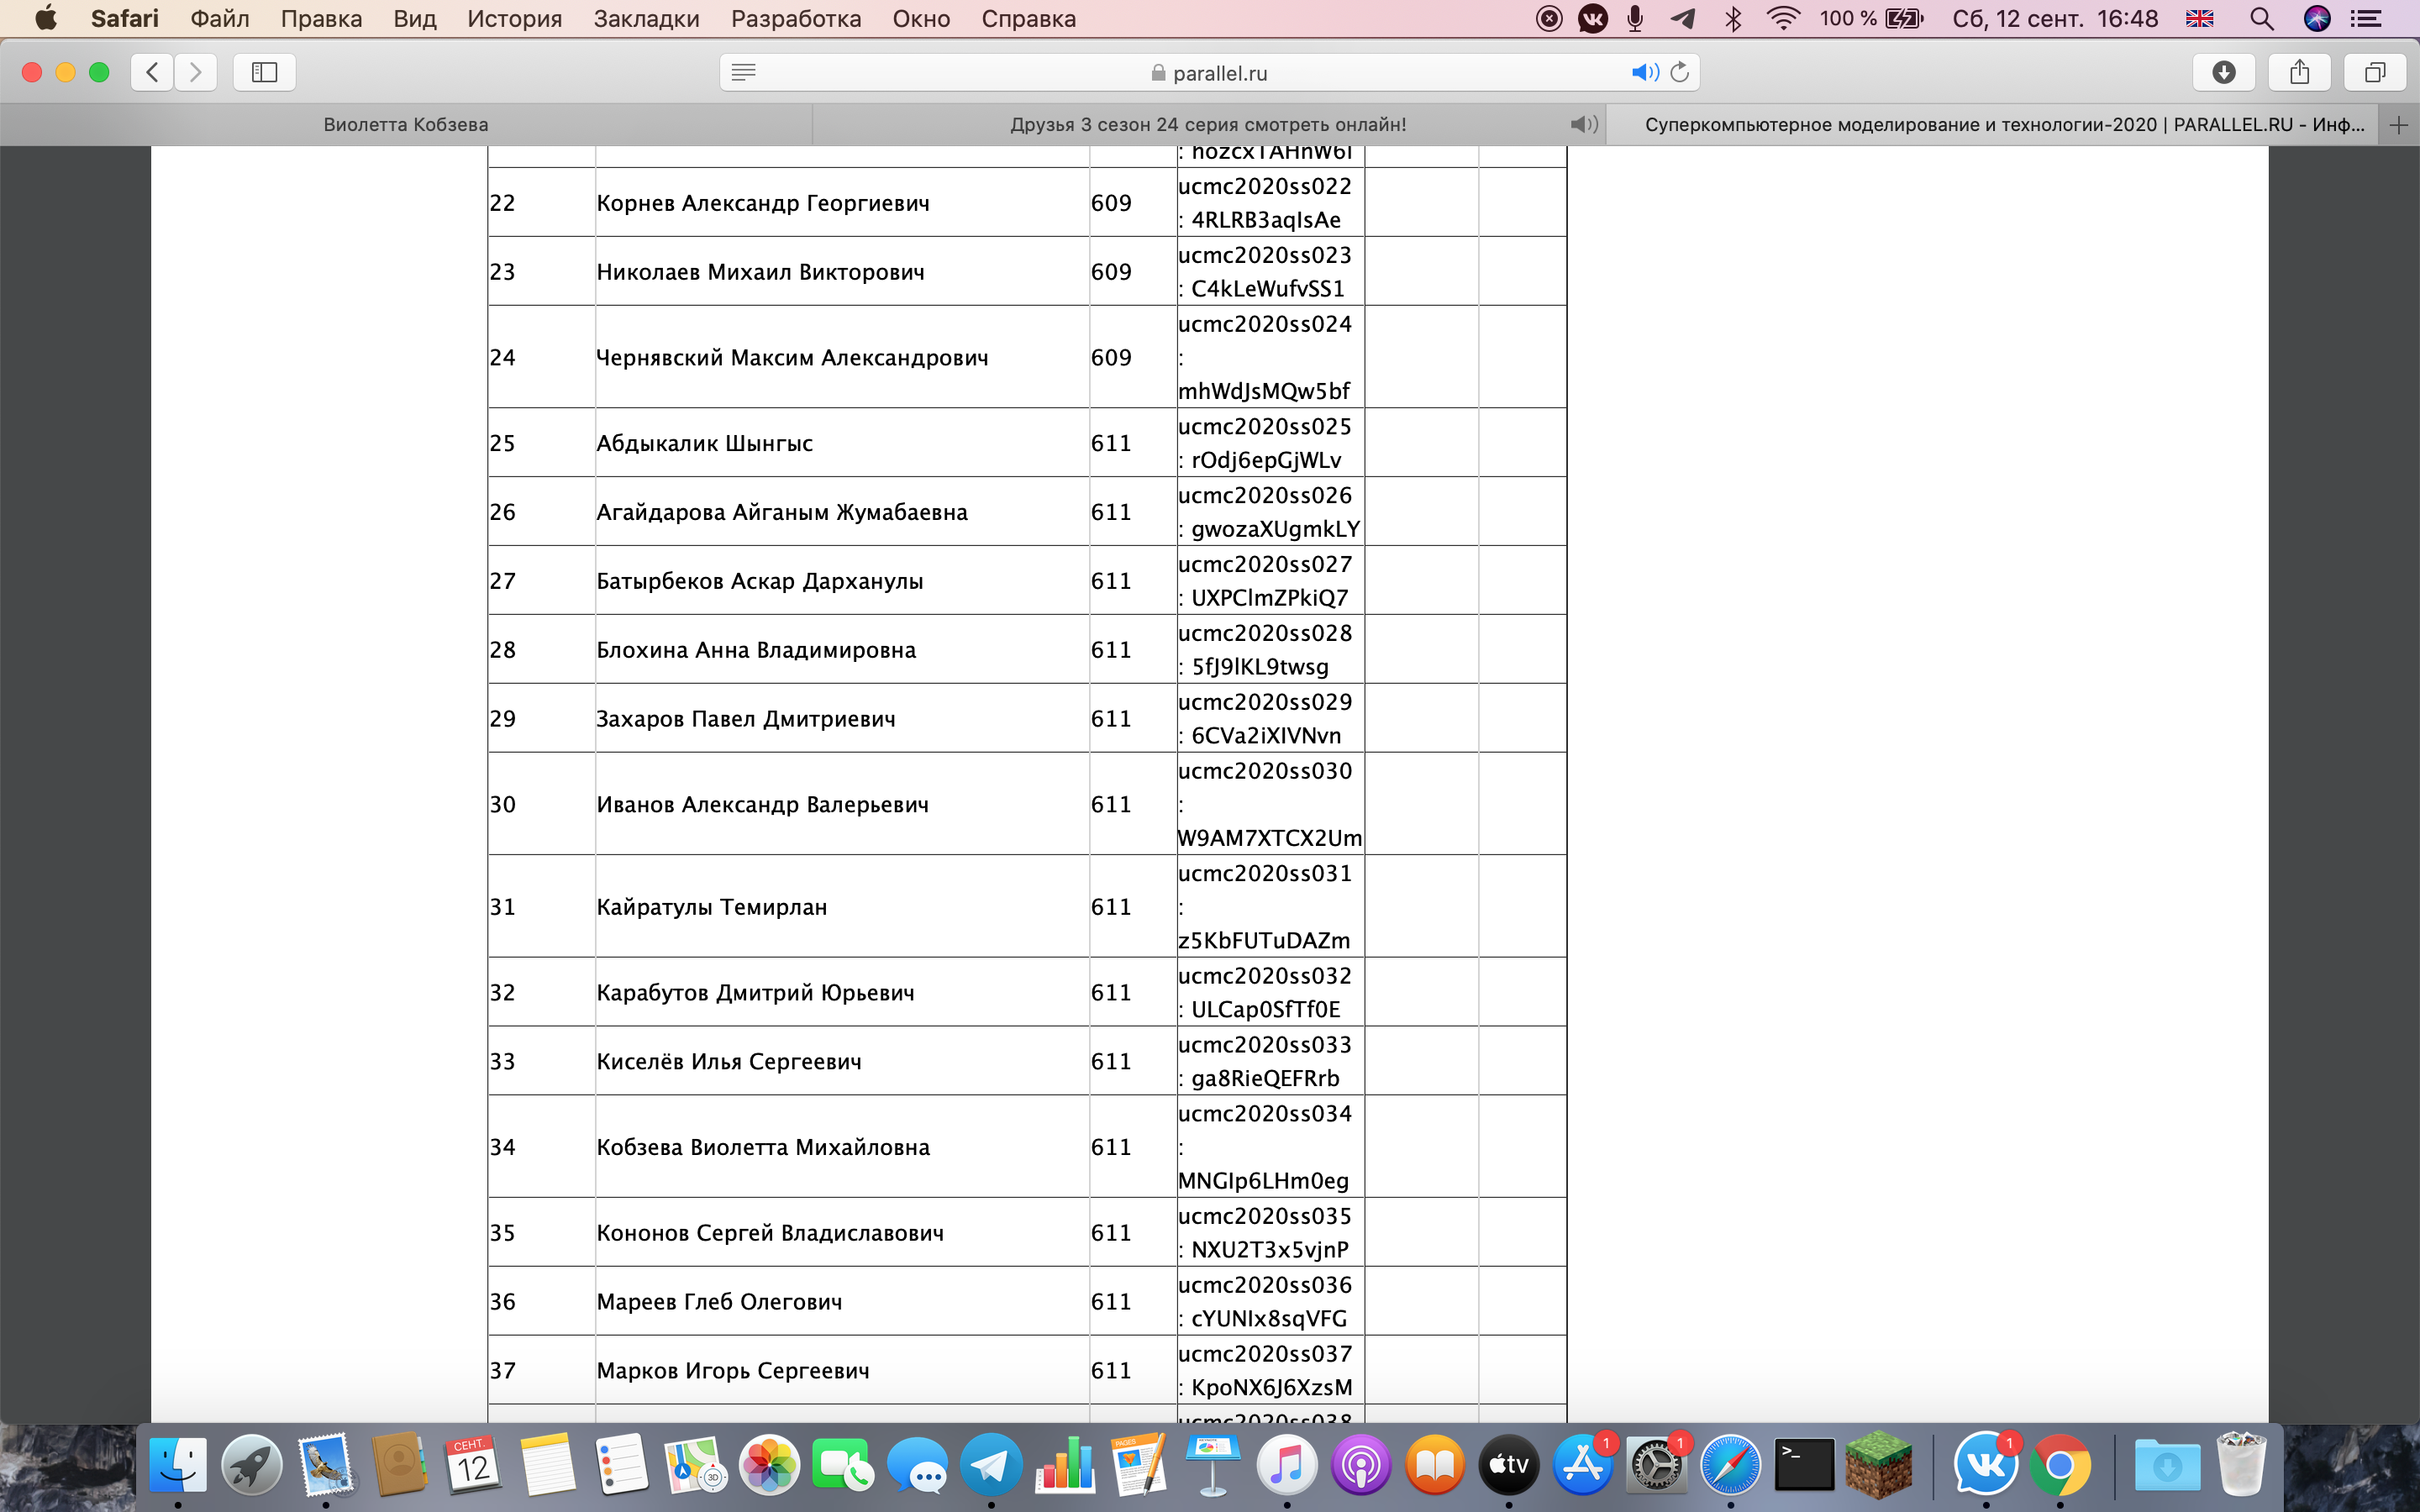Toggle the Safari sidebar button
This screenshot has height=1512, width=2420.
click(264, 72)
